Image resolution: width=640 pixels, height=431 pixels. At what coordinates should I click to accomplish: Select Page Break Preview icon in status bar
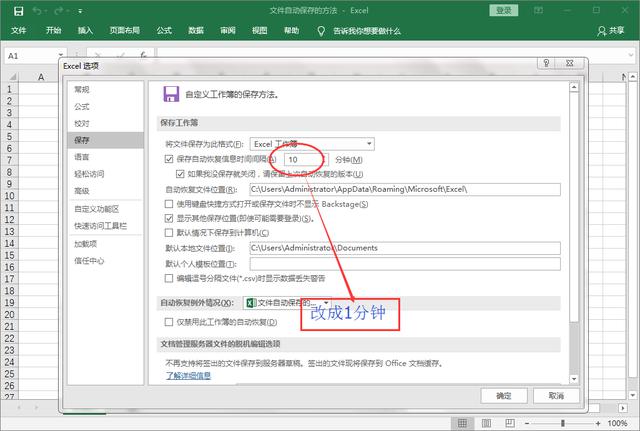point(510,423)
